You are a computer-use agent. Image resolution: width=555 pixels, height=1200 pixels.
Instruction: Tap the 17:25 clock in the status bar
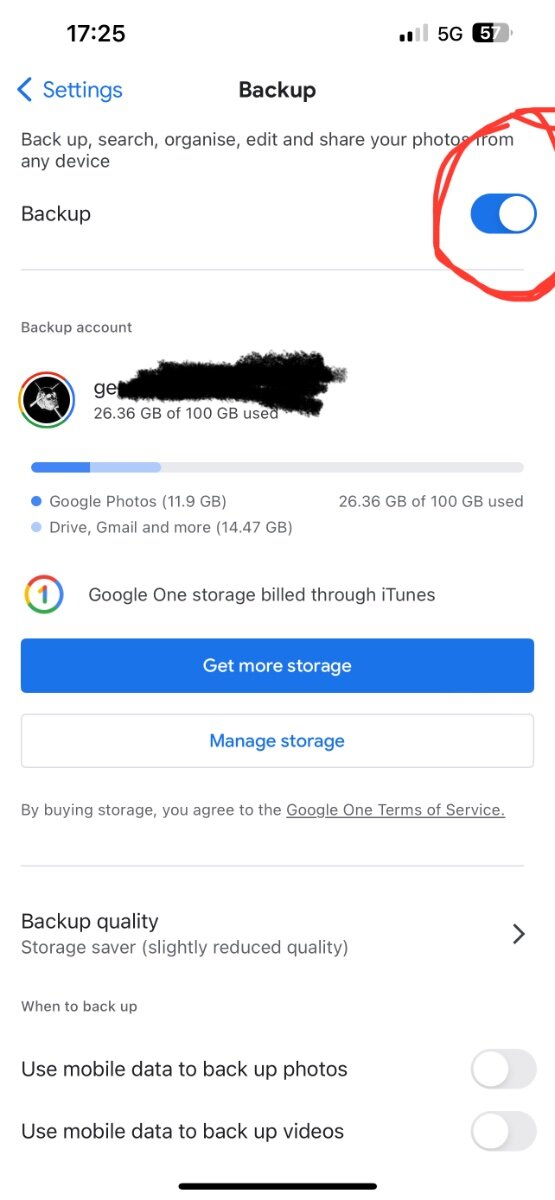click(96, 33)
